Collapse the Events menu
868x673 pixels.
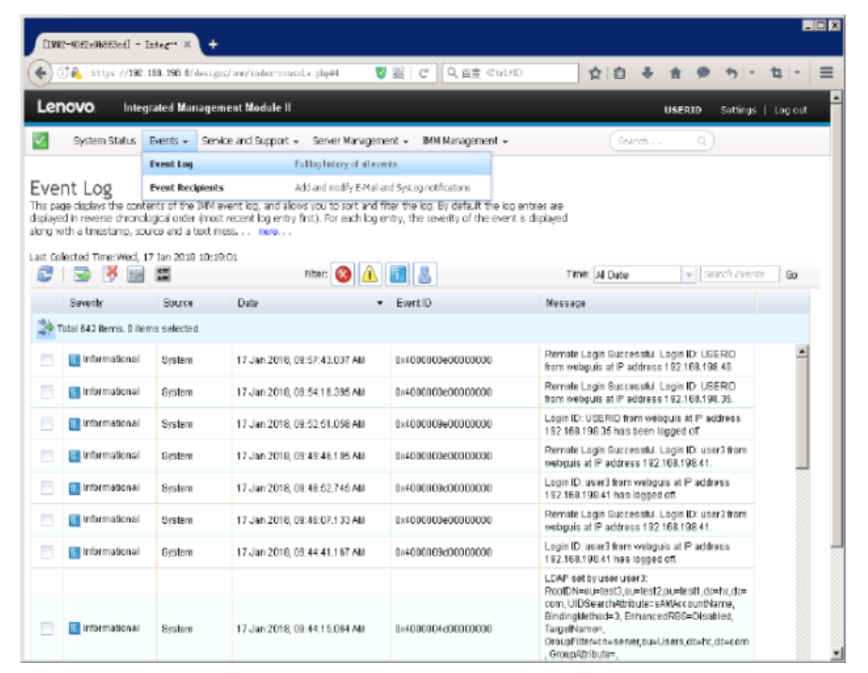tap(169, 141)
